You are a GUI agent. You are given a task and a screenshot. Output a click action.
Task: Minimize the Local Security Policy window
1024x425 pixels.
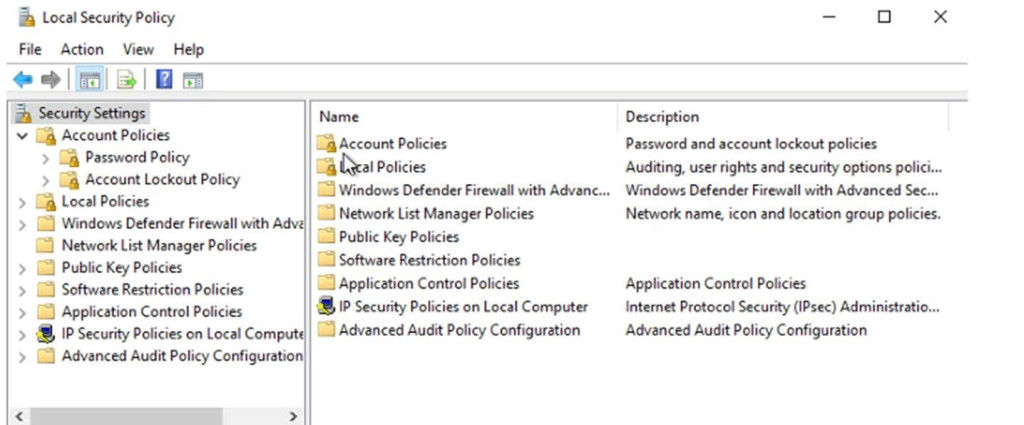[x=829, y=17]
